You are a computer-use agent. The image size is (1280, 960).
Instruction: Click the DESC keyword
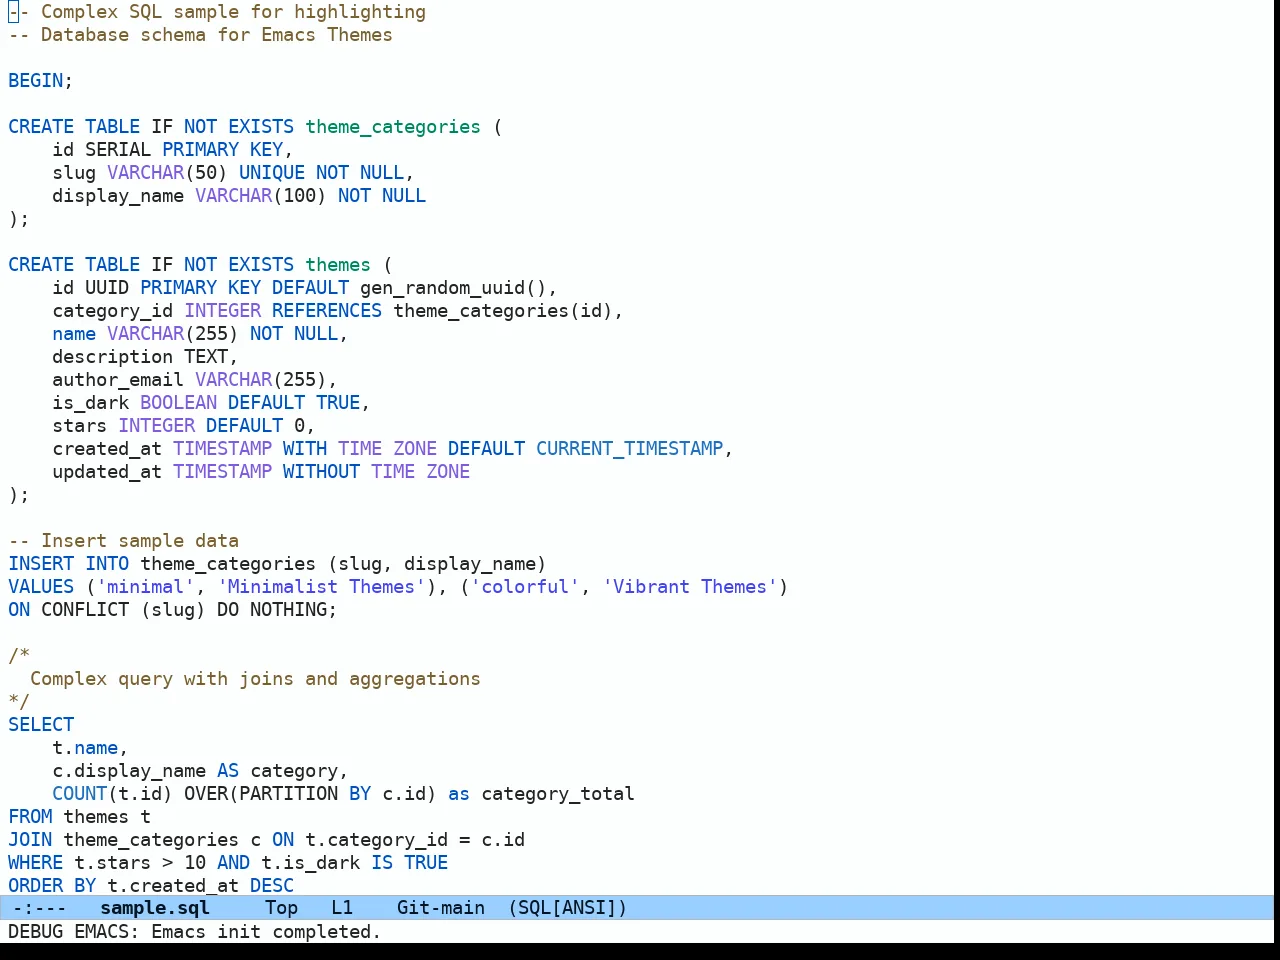pos(272,886)
